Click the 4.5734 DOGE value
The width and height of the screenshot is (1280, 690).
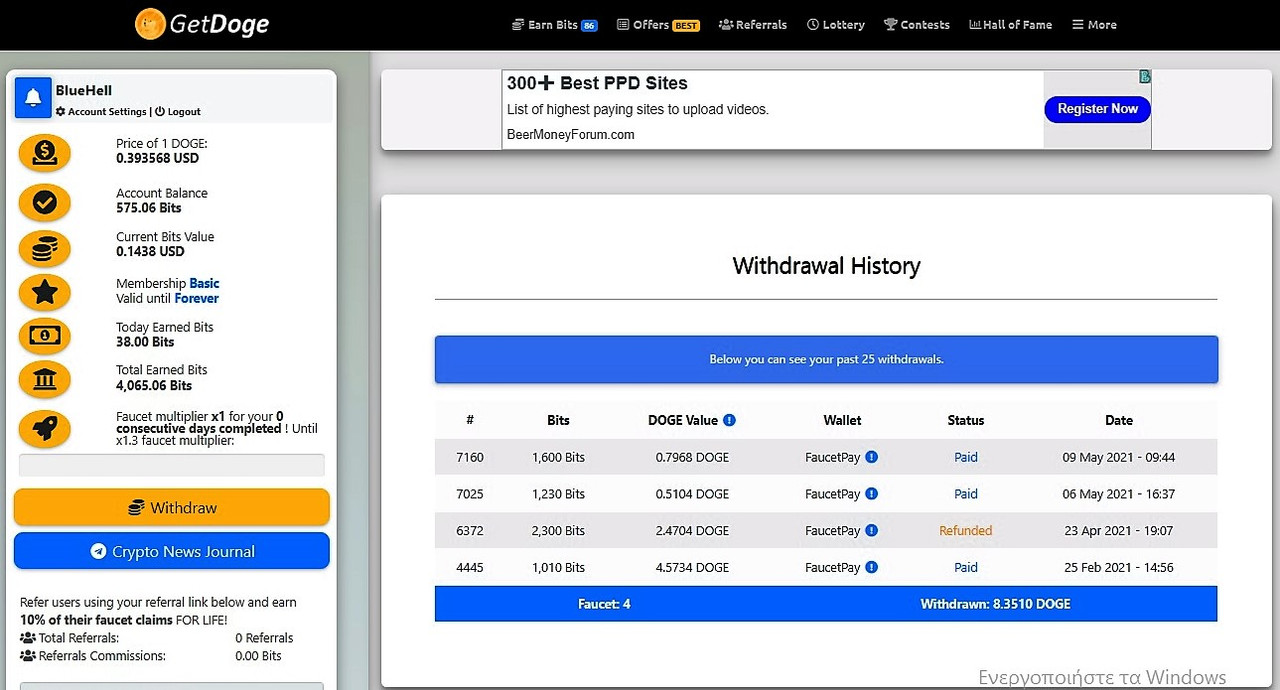click(692, 567)
